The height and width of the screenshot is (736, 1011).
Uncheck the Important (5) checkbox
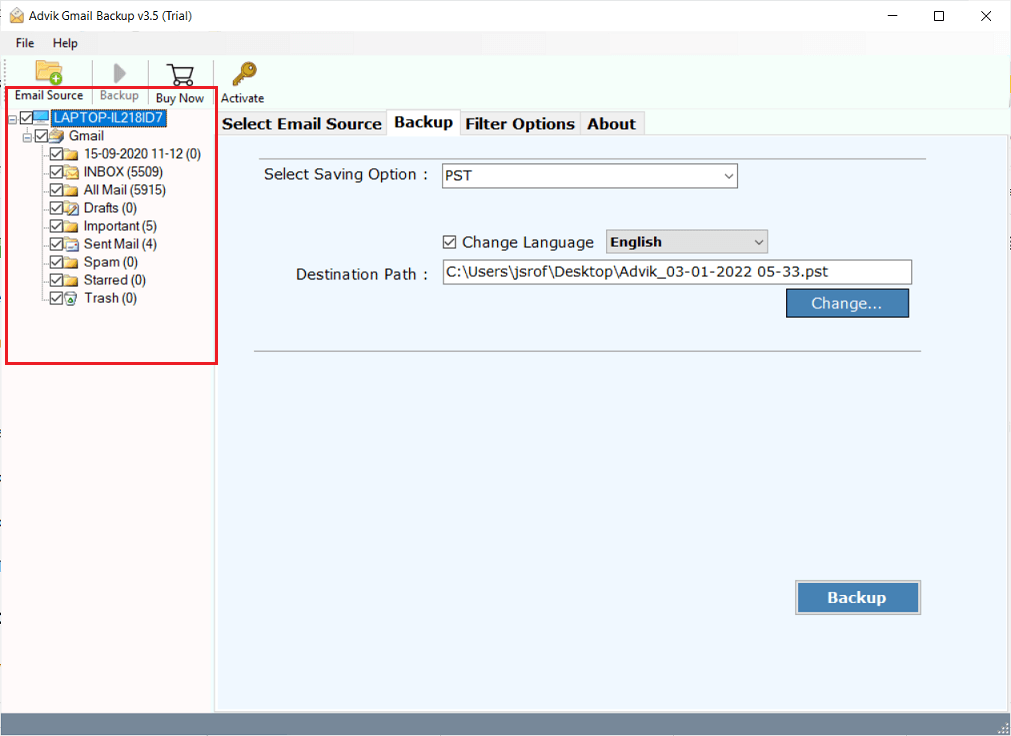coord(56,226)
